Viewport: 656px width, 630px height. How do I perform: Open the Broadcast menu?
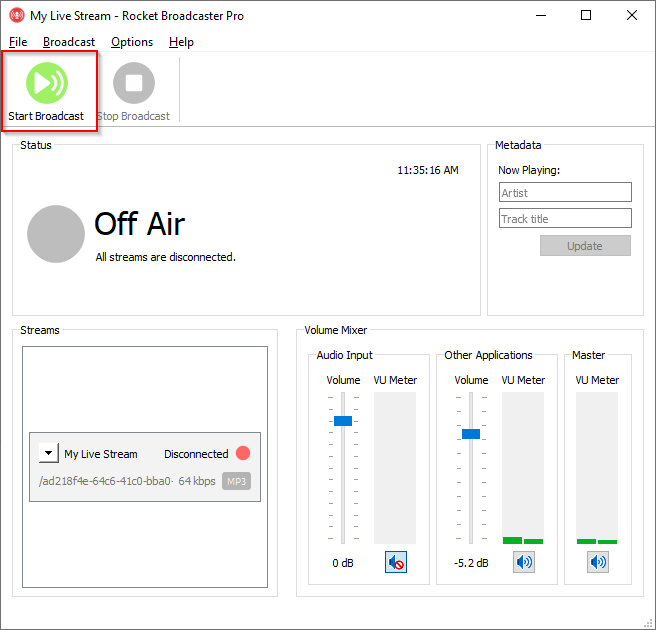point(69,42)
